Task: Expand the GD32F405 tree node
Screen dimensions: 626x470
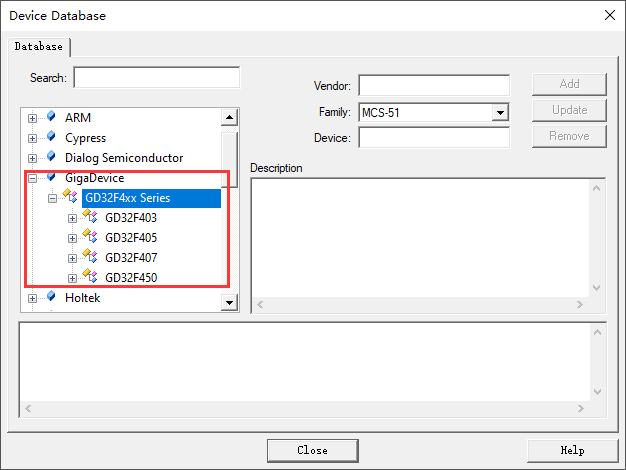Action: click(72, 238)
